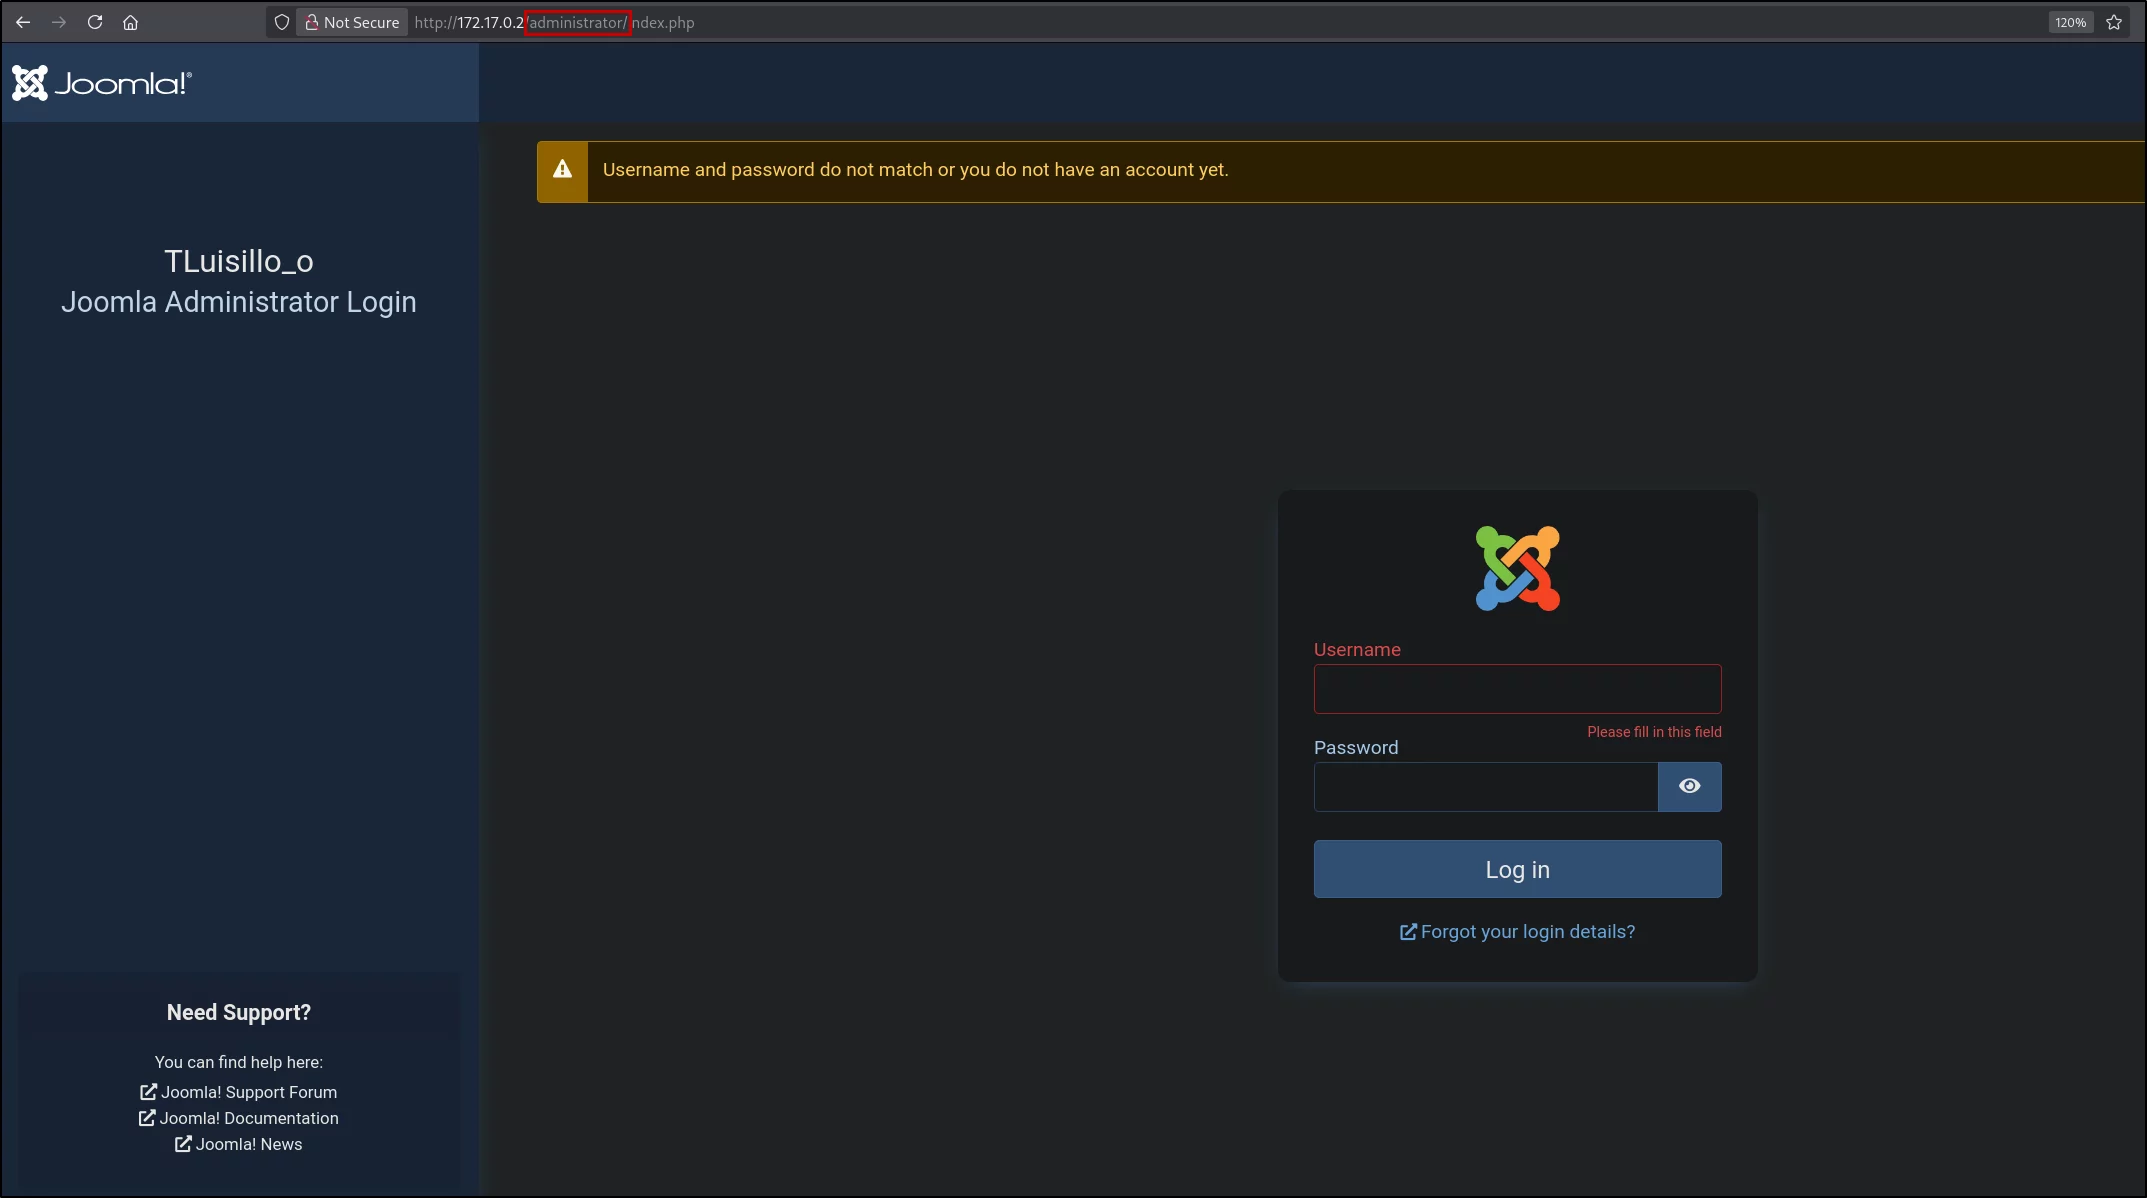
Task: Click the username/password mismatch warning text
Action: point(915,170)
